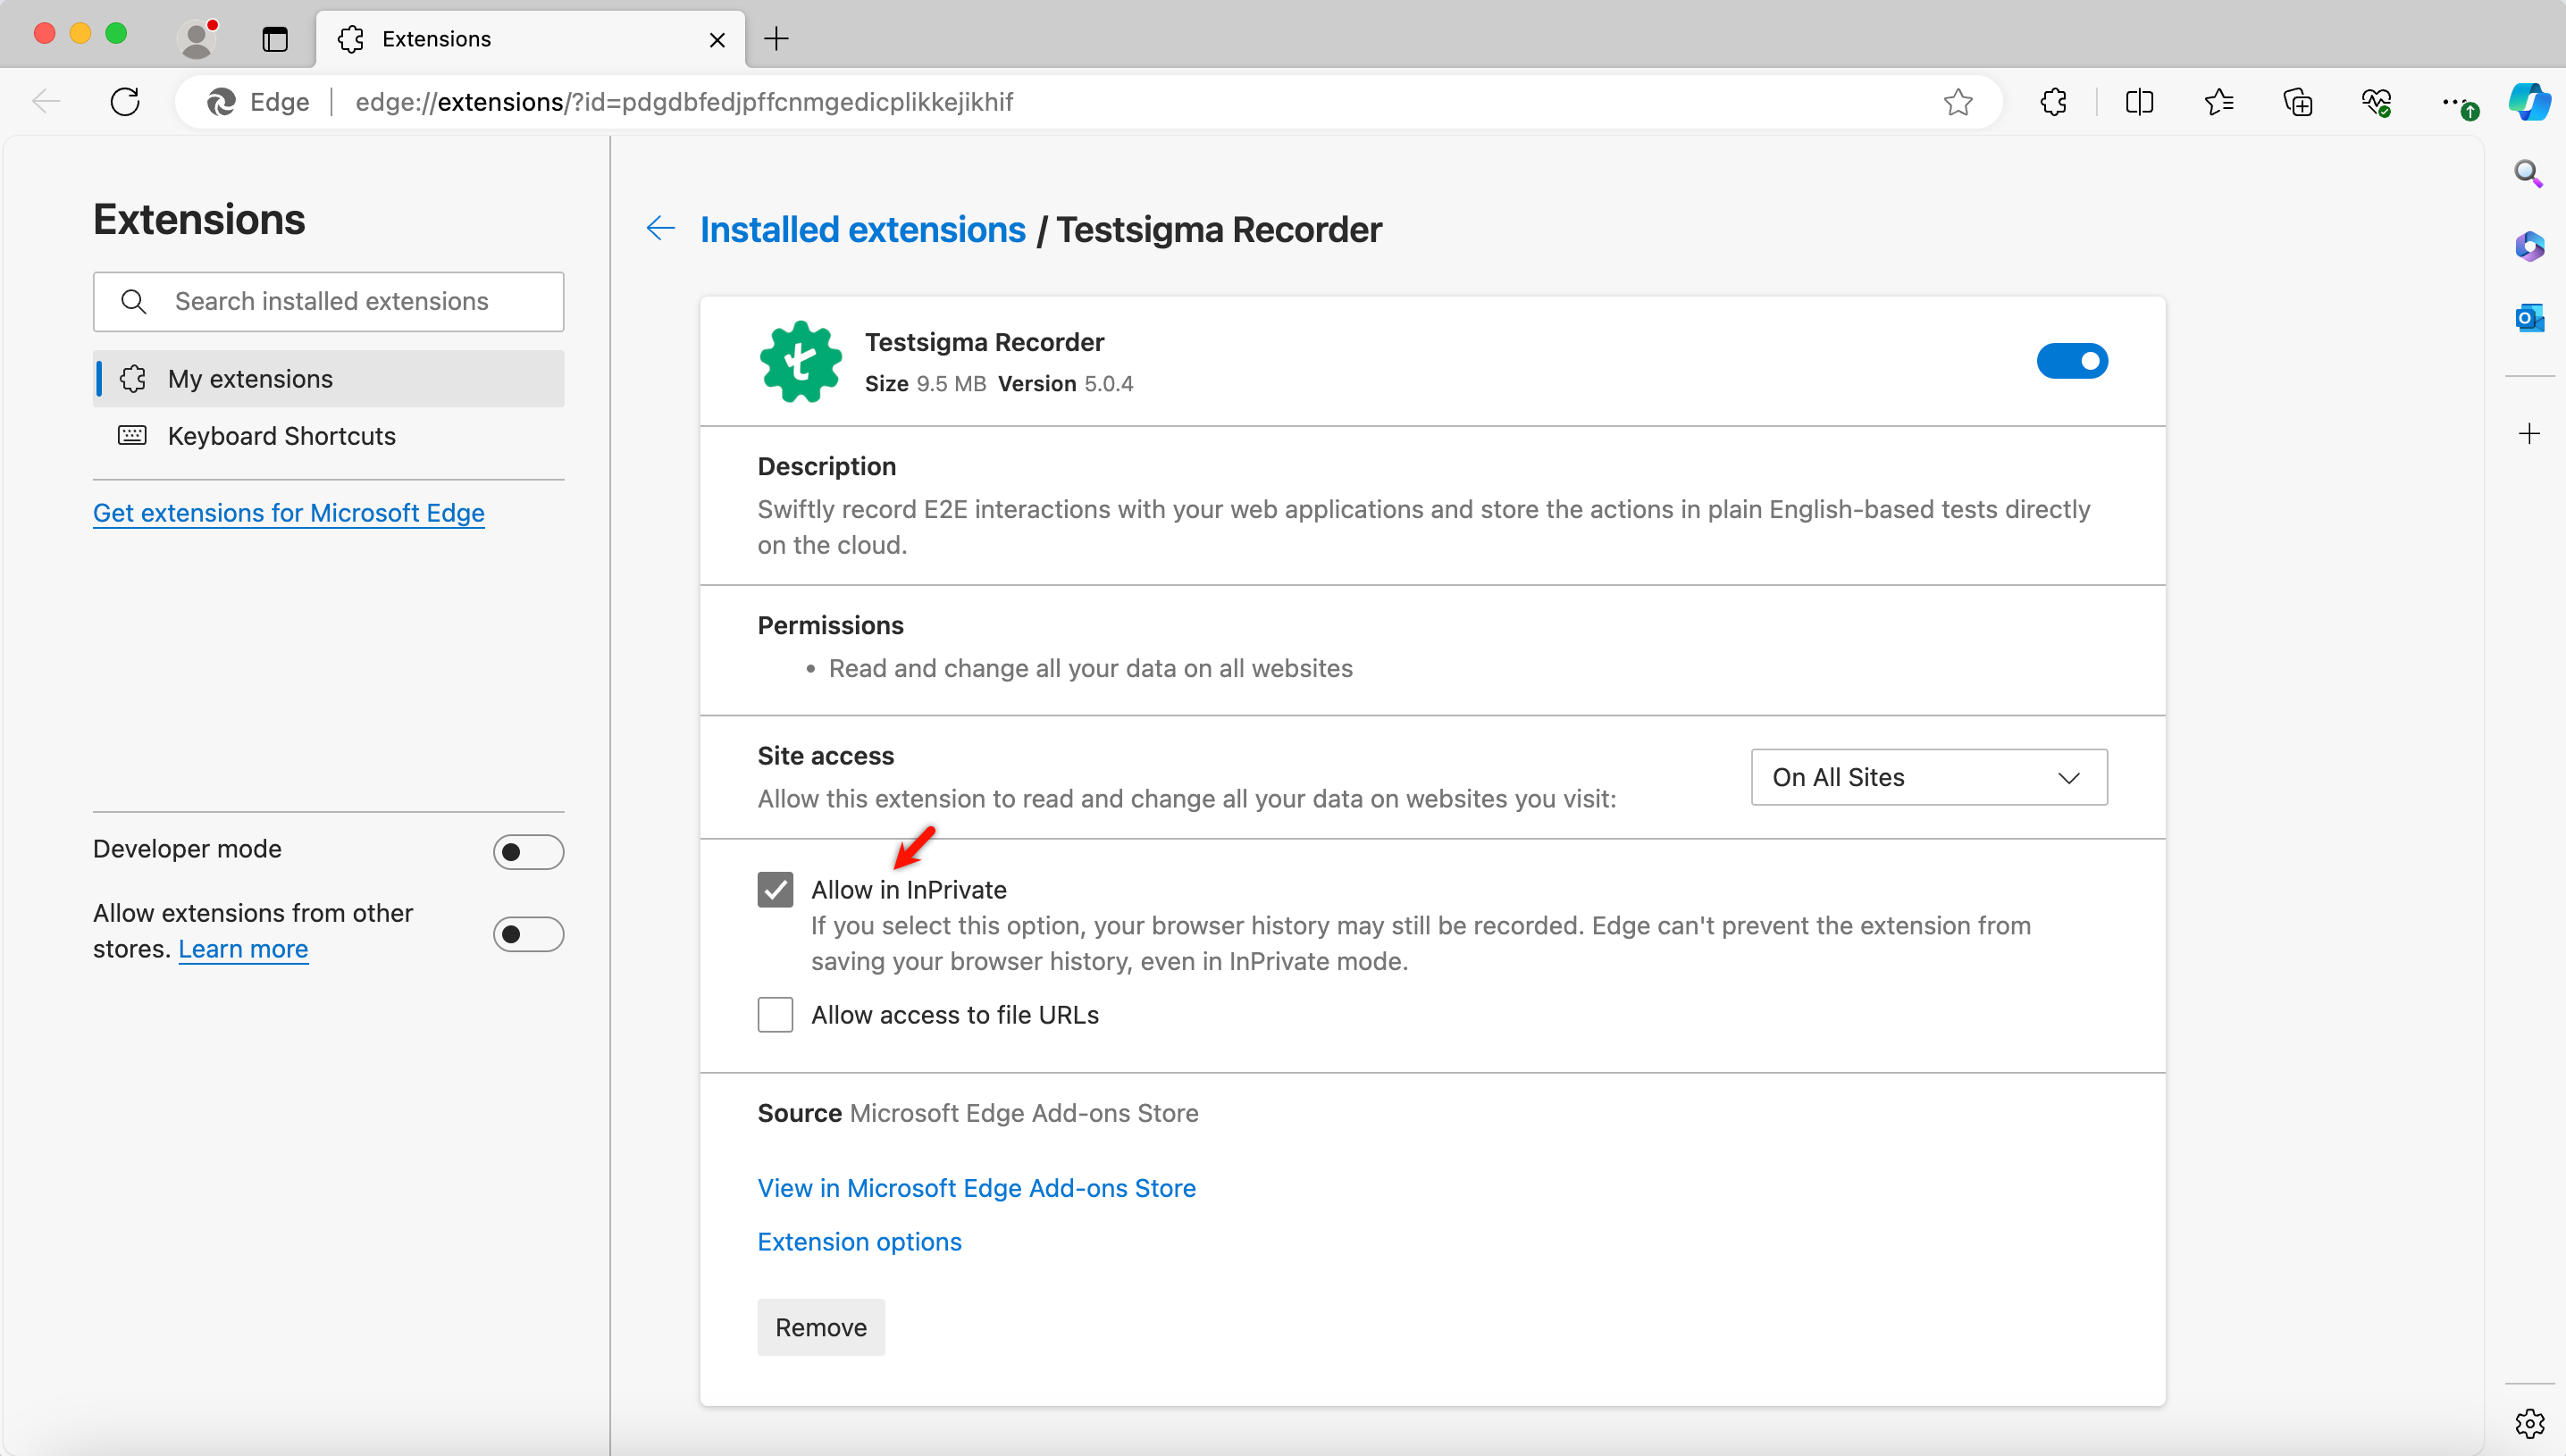Screen dimensions: 2566x1456
Task: Click the address bar URL
Action: tap(685, 102)
